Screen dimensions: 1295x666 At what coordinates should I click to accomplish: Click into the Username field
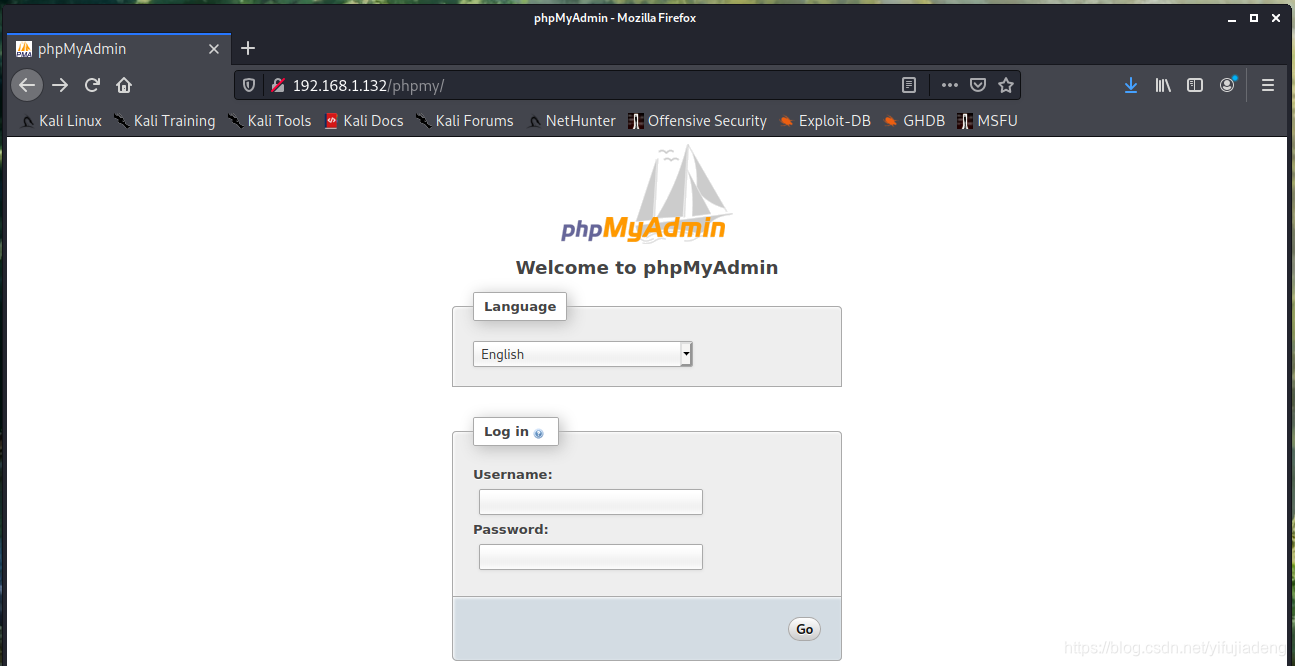(591, 502)
